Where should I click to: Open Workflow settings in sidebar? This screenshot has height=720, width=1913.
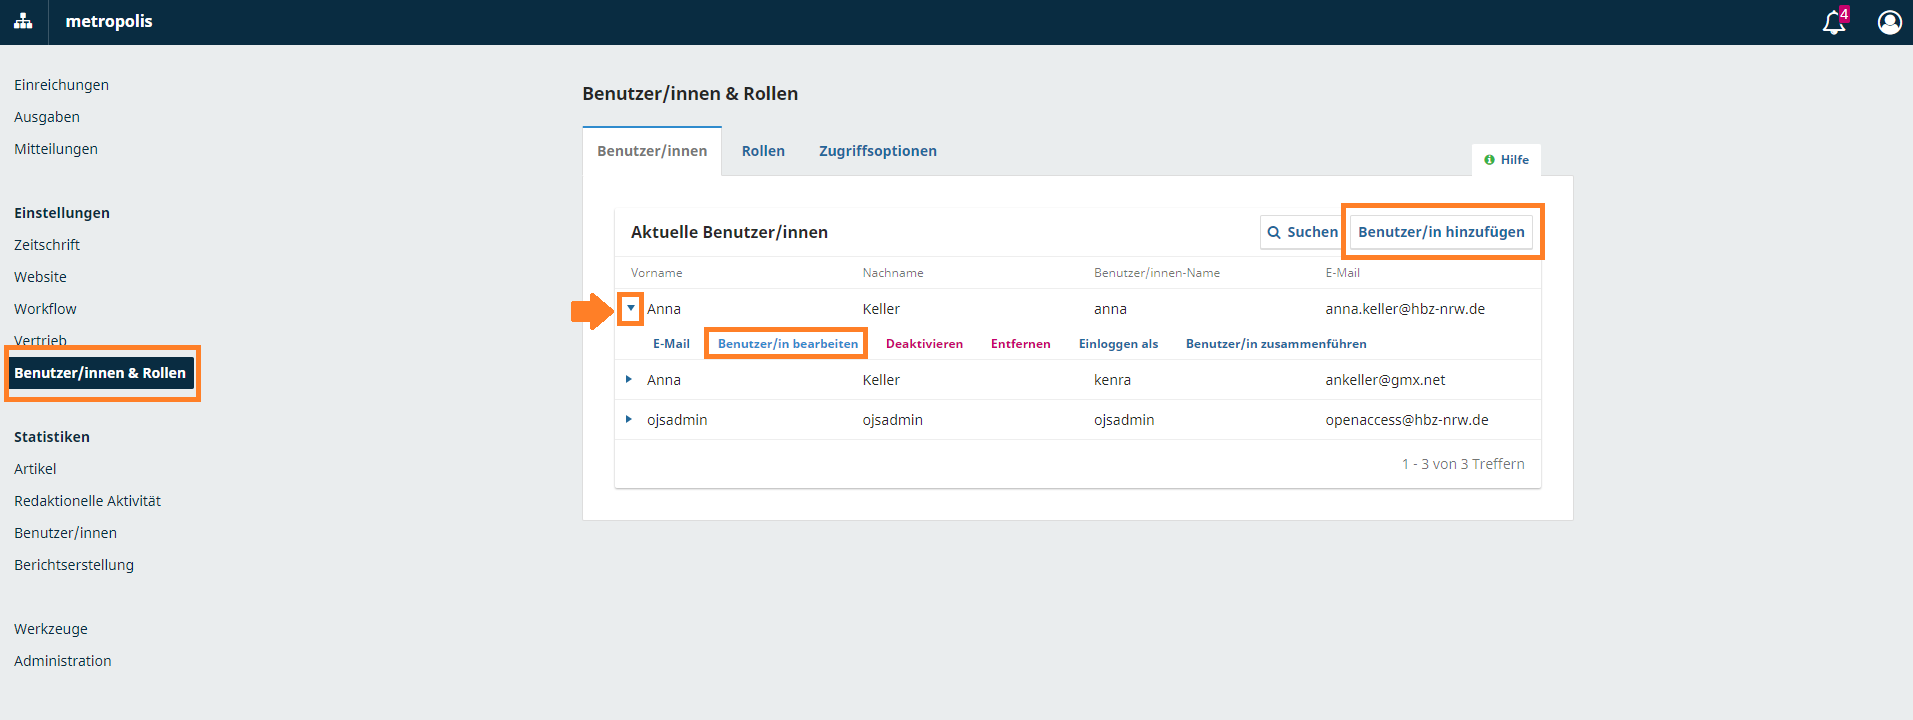coord(45,309)
